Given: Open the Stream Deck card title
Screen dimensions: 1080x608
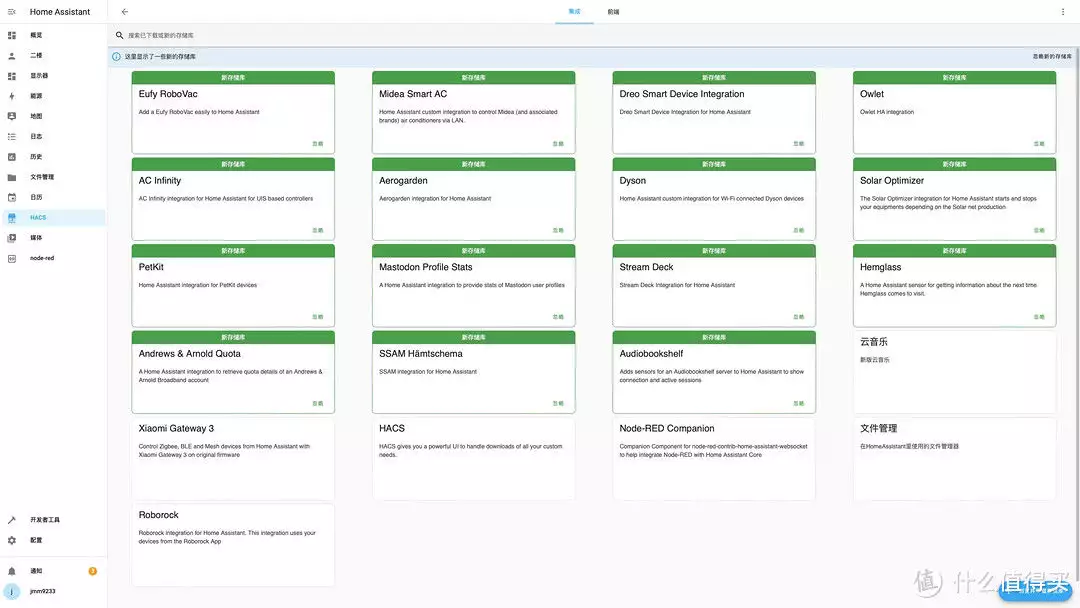Looking at the screenshot, I should pyautogui.click(x=646, y=267).
